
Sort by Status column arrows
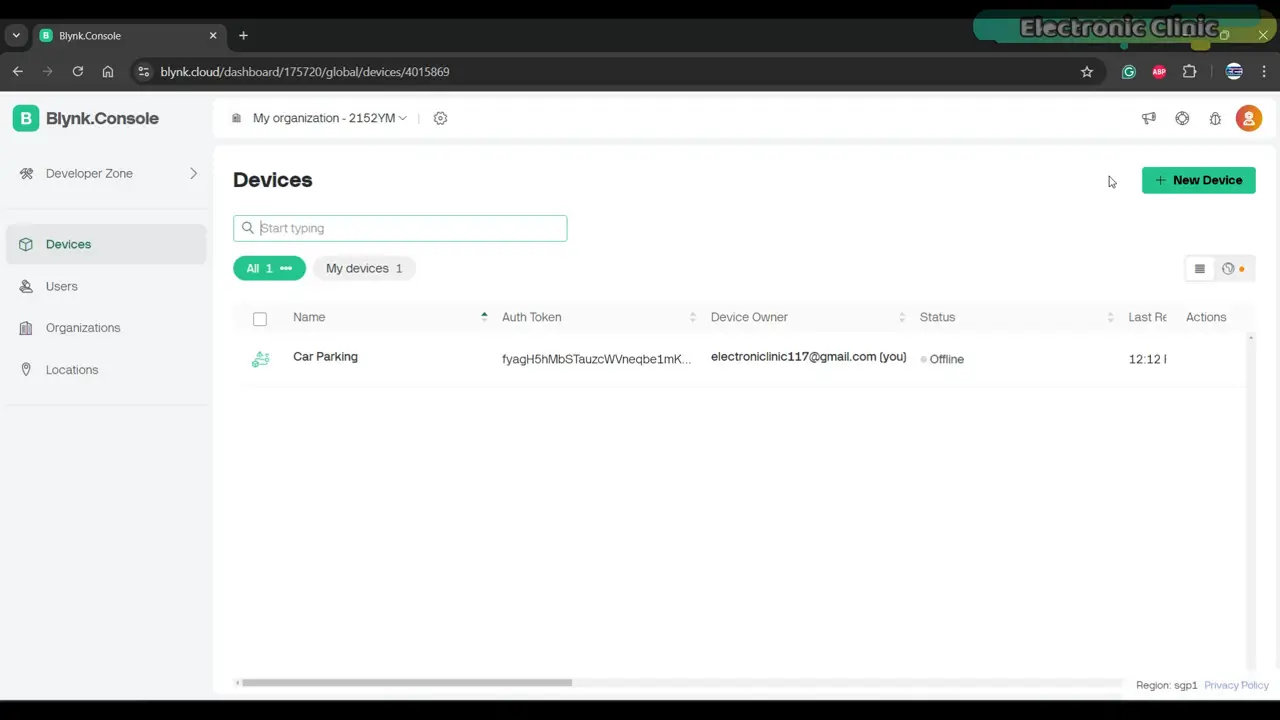click(x=1110, y=317)
